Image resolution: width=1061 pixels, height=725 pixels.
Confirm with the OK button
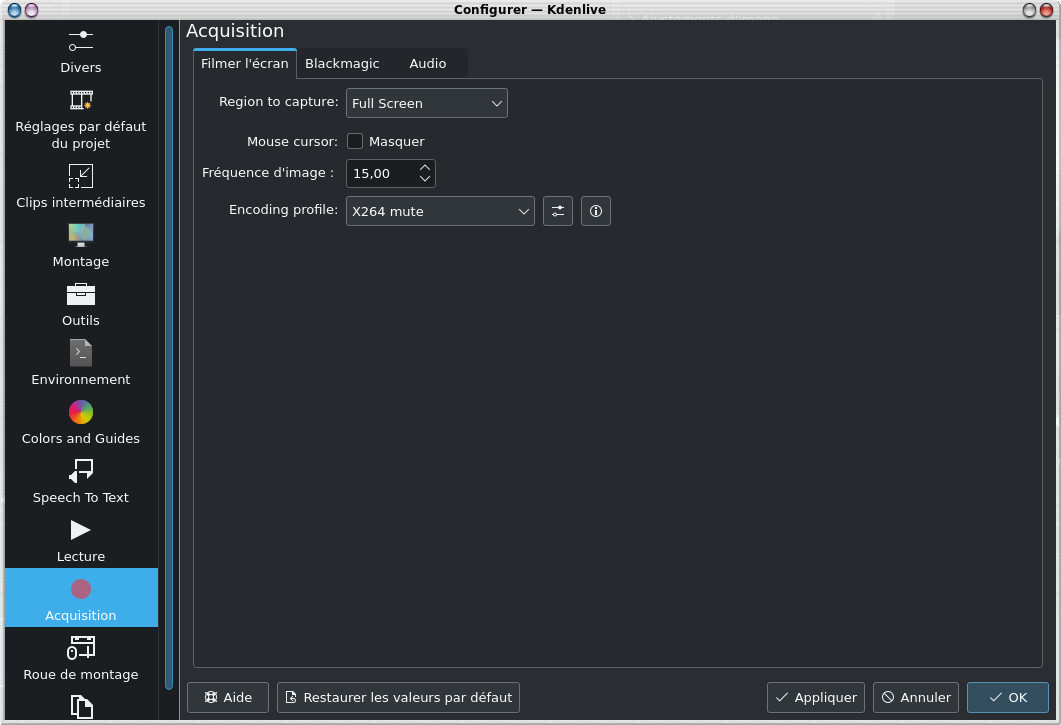click(x=1008, y=697)
